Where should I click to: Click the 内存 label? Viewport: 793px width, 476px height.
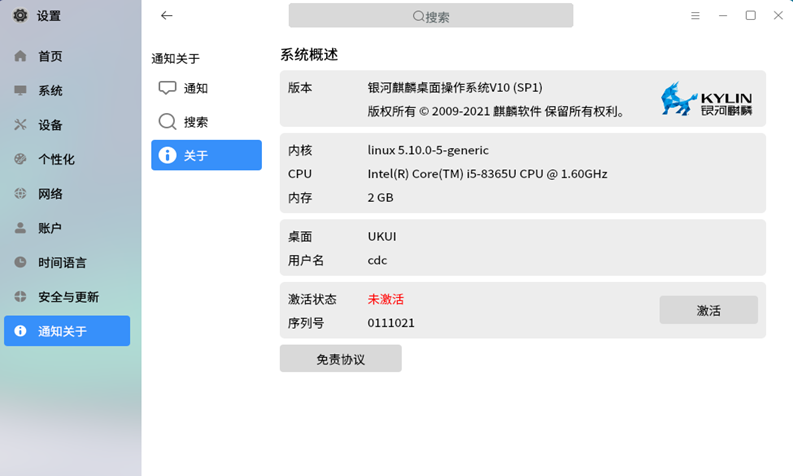point(300,198)
